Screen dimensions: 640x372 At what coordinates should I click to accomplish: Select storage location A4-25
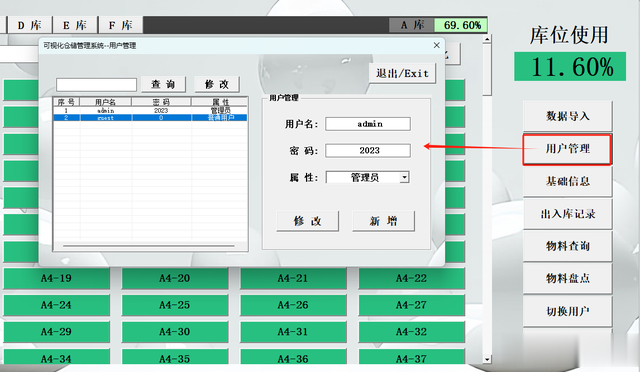[175, 305]
